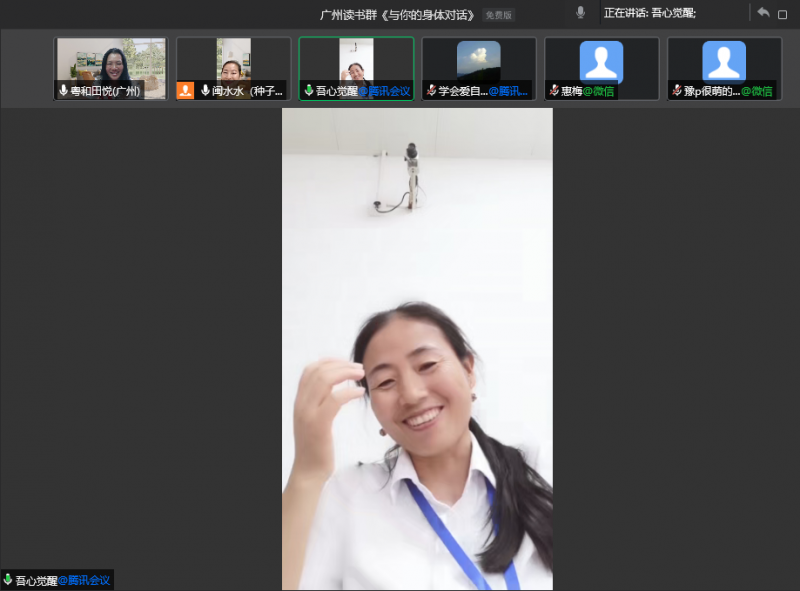This screenshot has width=800, height=591.
Task: Select the 学会爱自 cloud avatar thumbnail
Action: pyautogui.click(x=479, y=60)
